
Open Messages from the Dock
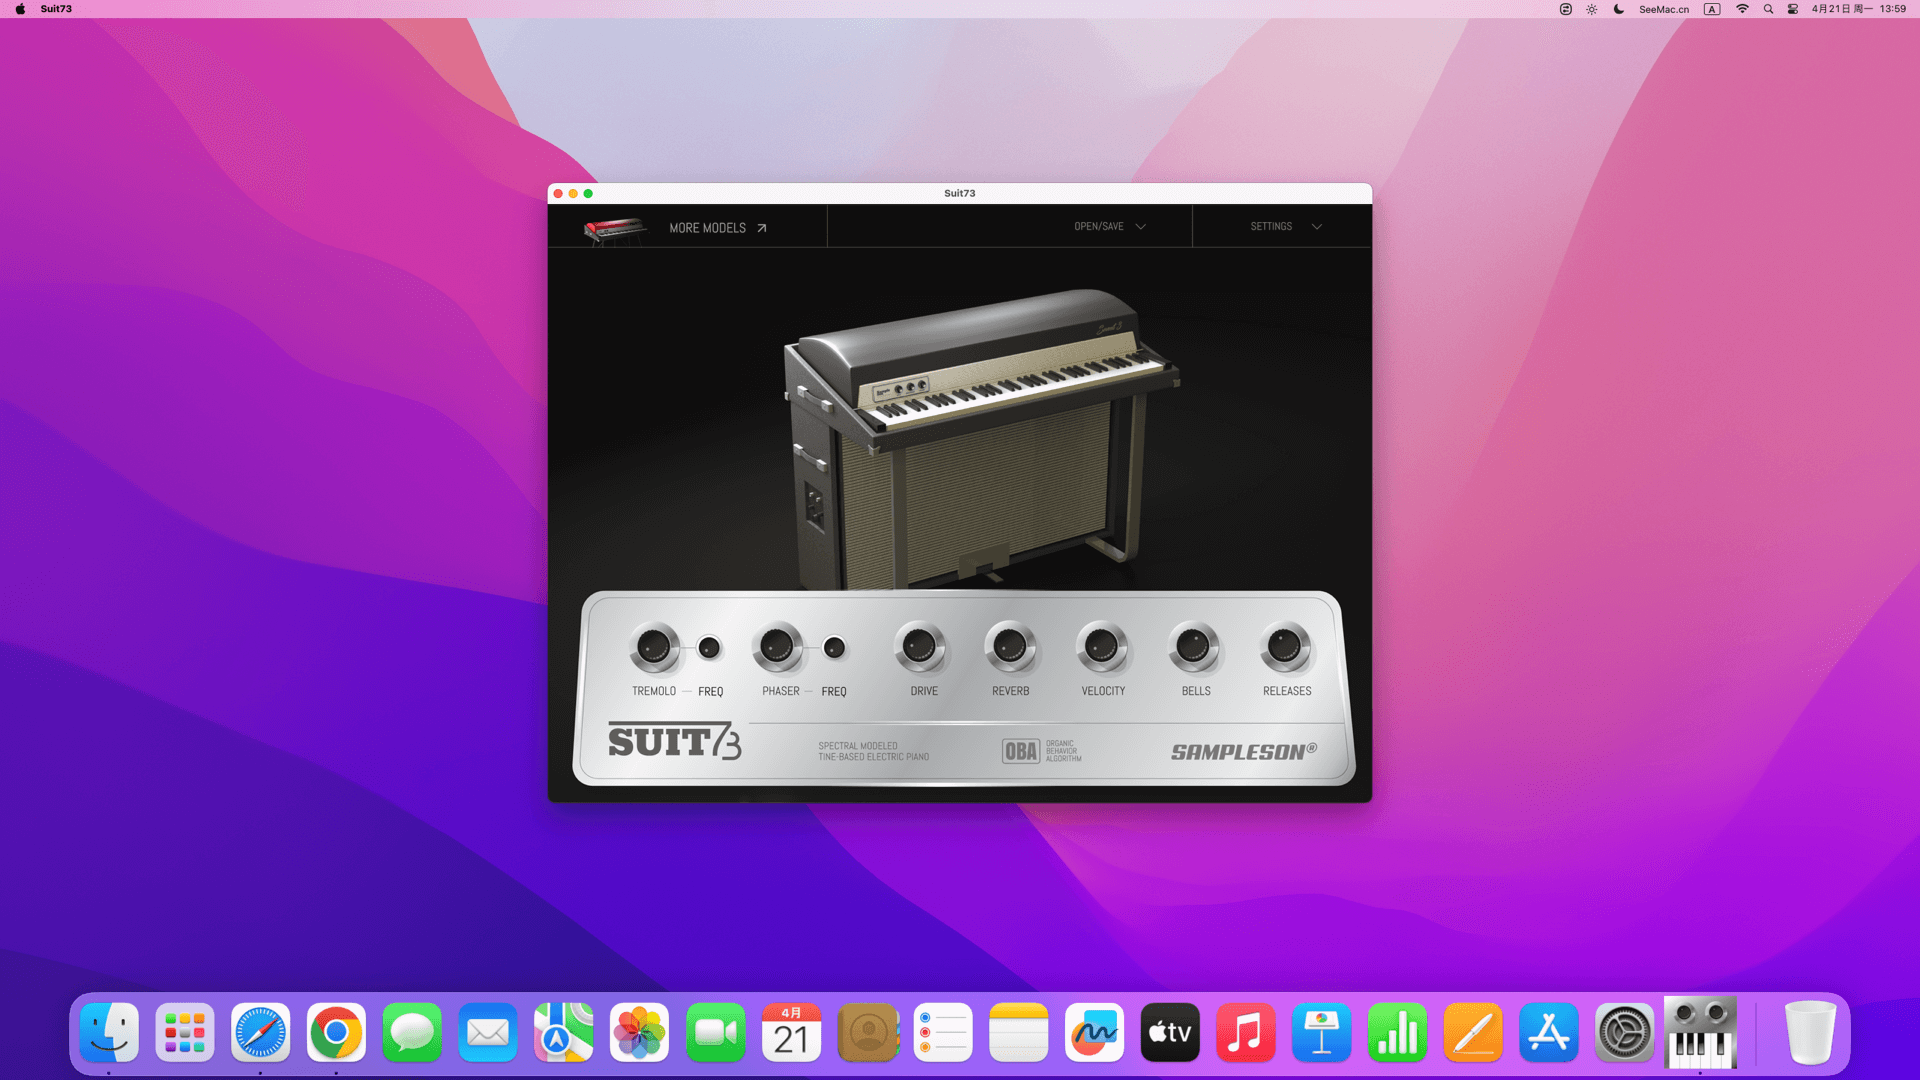[412, 1032]
